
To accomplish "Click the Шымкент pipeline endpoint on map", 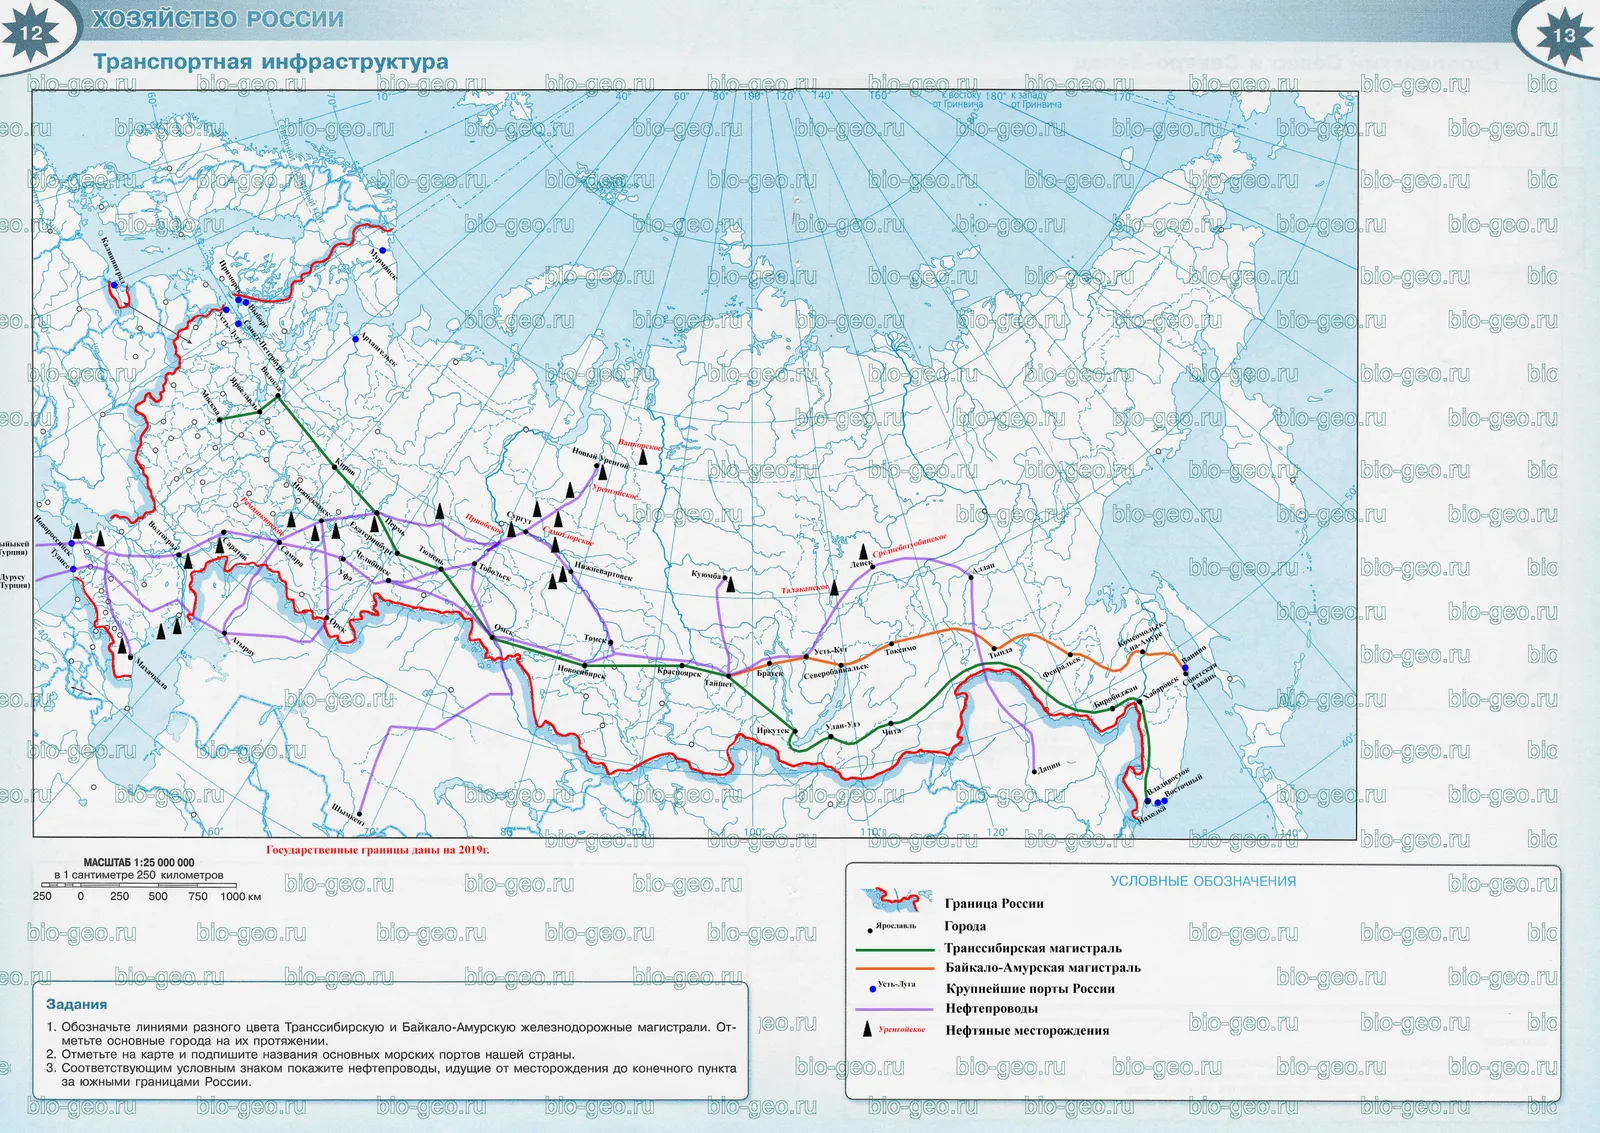I will 360,814.
